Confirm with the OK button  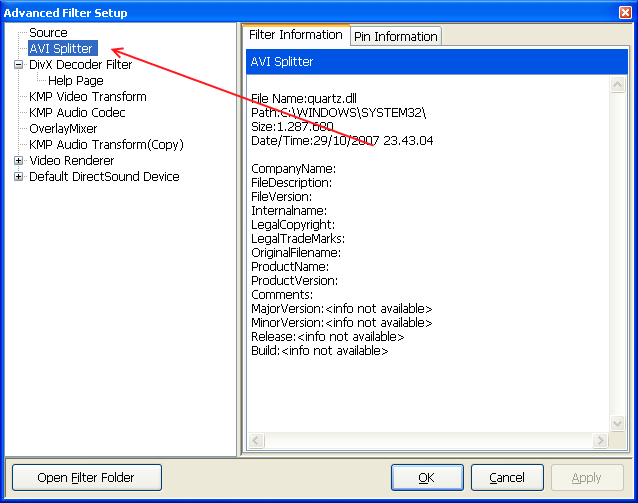tap(427, 477)
